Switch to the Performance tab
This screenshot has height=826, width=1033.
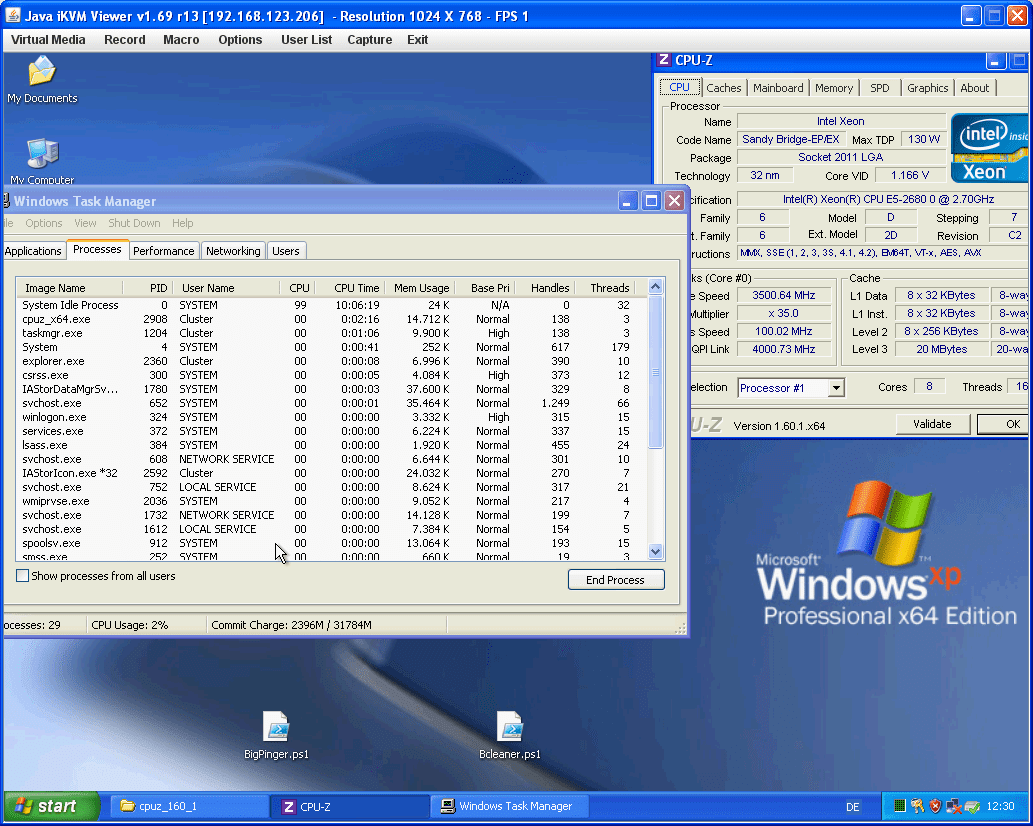point(164,251)
